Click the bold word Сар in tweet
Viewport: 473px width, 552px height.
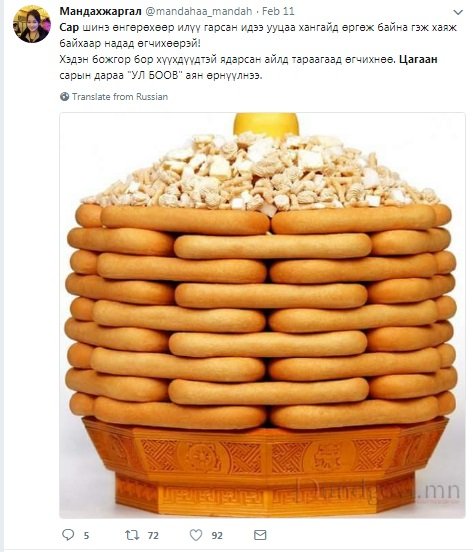pyautogui.click(x=69, y=27)
